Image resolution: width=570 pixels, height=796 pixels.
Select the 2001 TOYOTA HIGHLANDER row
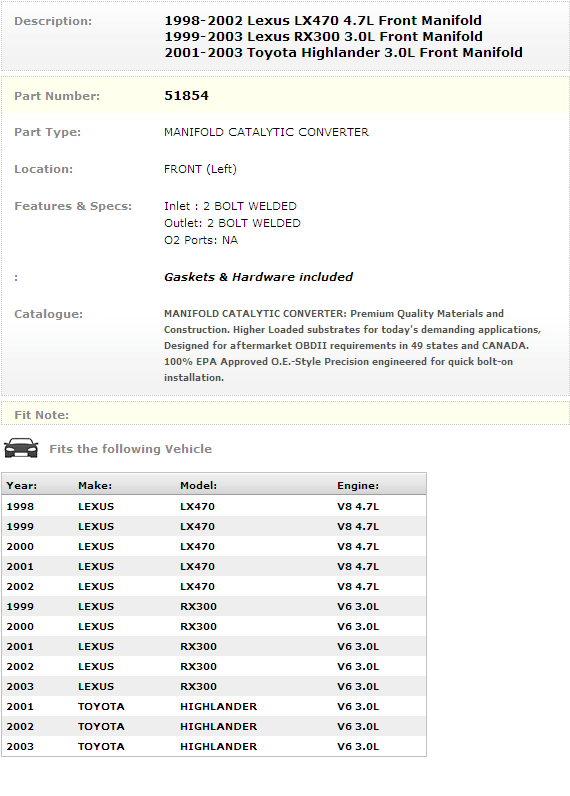tap(214, 706)
